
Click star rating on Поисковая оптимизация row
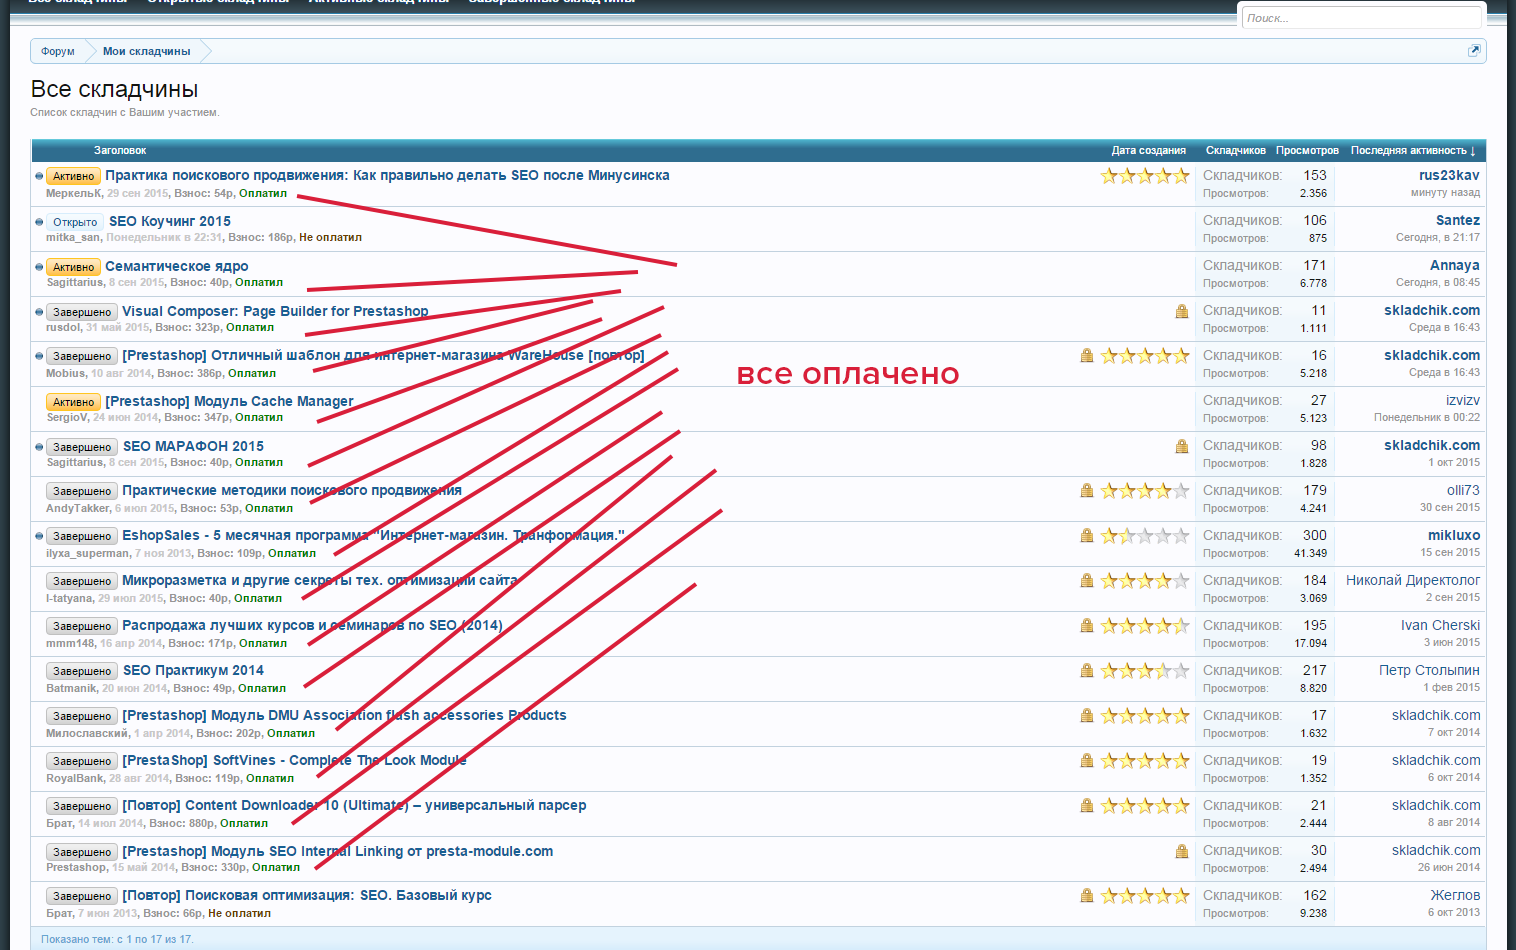coord(1145,896)
